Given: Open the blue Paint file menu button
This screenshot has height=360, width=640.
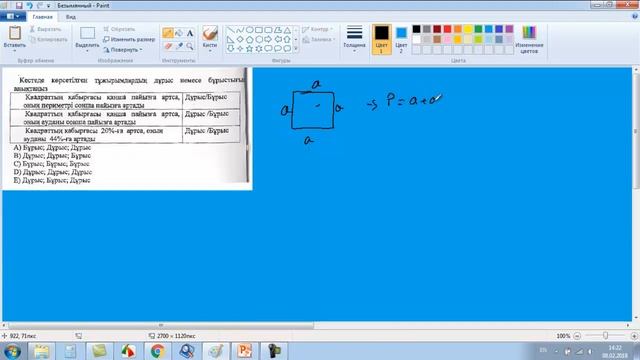Looking at the screenshot, I should [x=13, y=16].
